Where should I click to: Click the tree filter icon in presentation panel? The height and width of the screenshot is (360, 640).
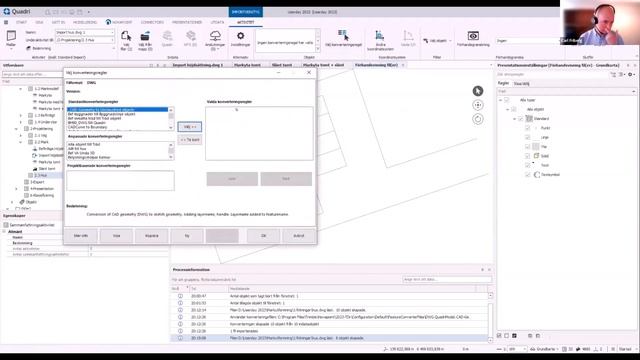[613, 75]
